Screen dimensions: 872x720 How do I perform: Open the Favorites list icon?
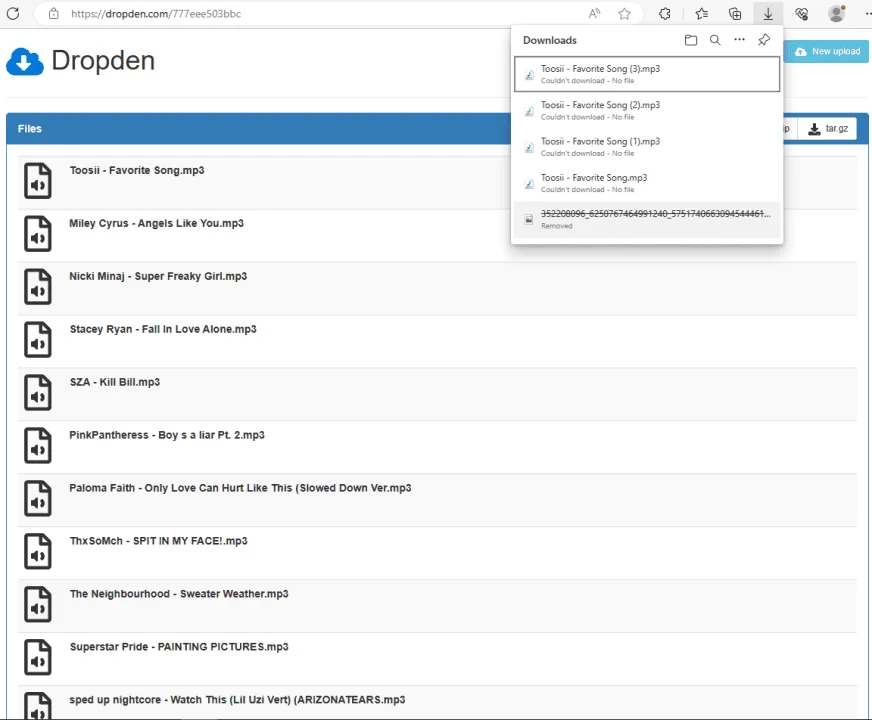point(702,13)
